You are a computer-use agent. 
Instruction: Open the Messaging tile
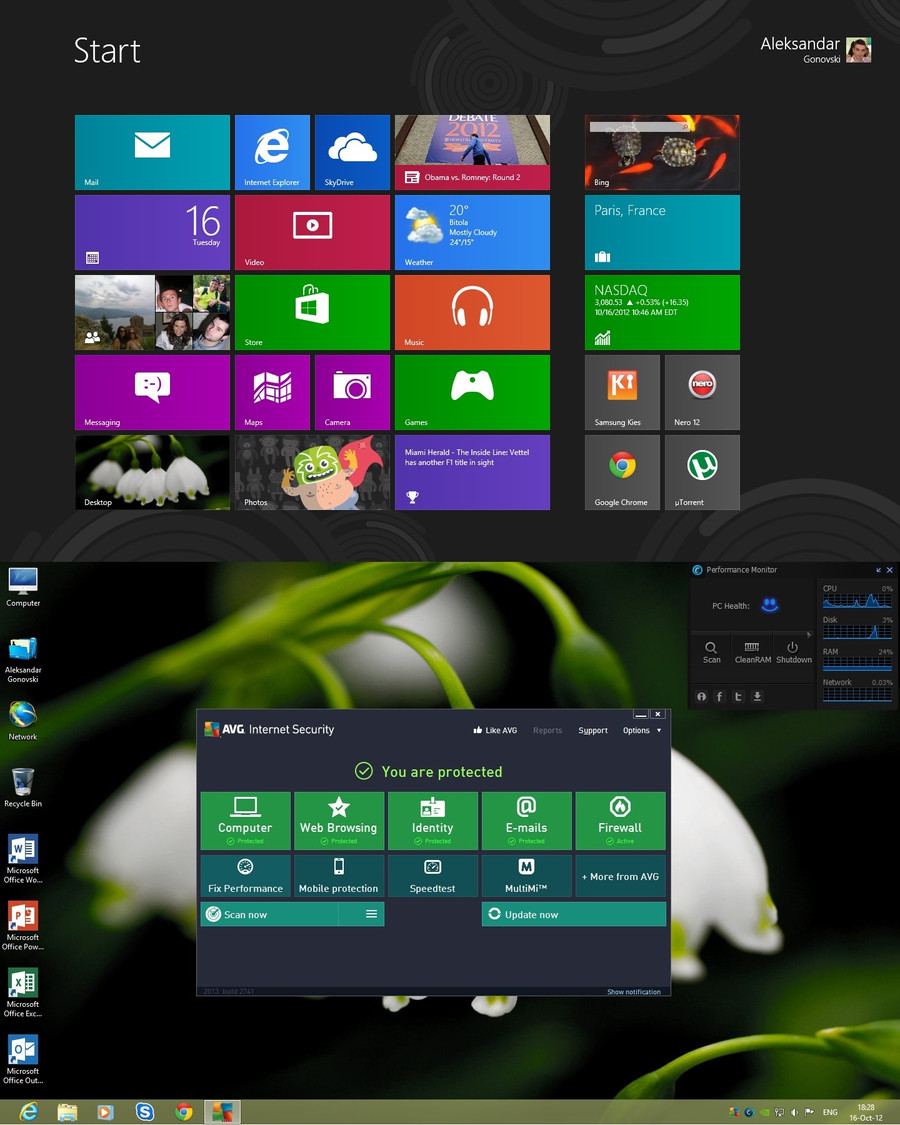tap(152, 392)
